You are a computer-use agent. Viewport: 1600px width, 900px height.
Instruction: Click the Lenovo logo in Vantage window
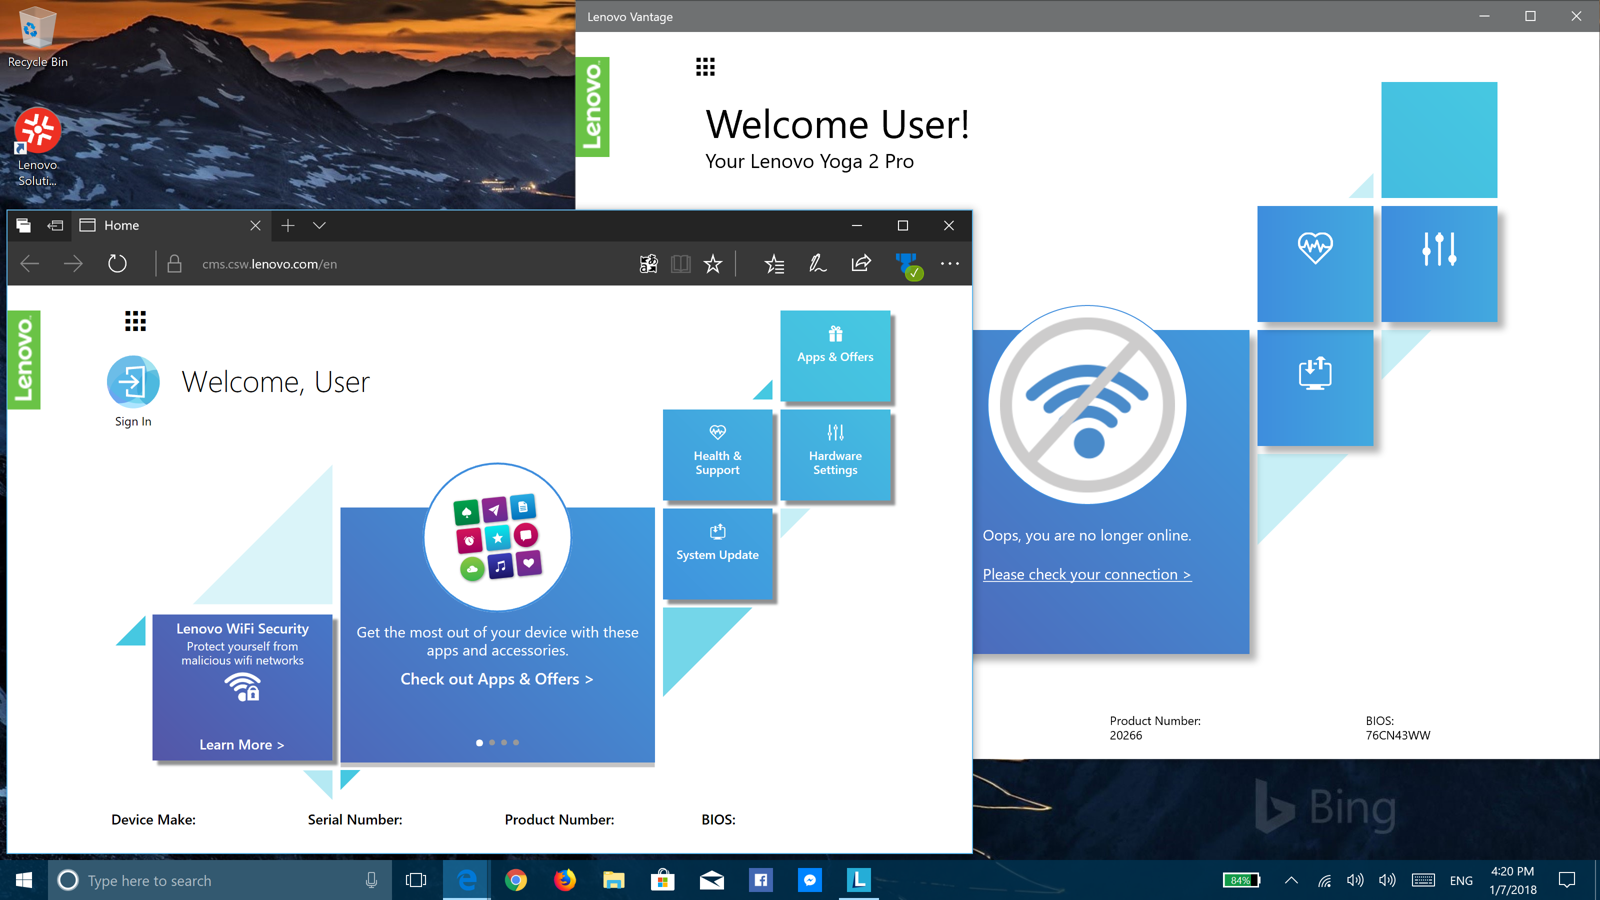(593, 107)
